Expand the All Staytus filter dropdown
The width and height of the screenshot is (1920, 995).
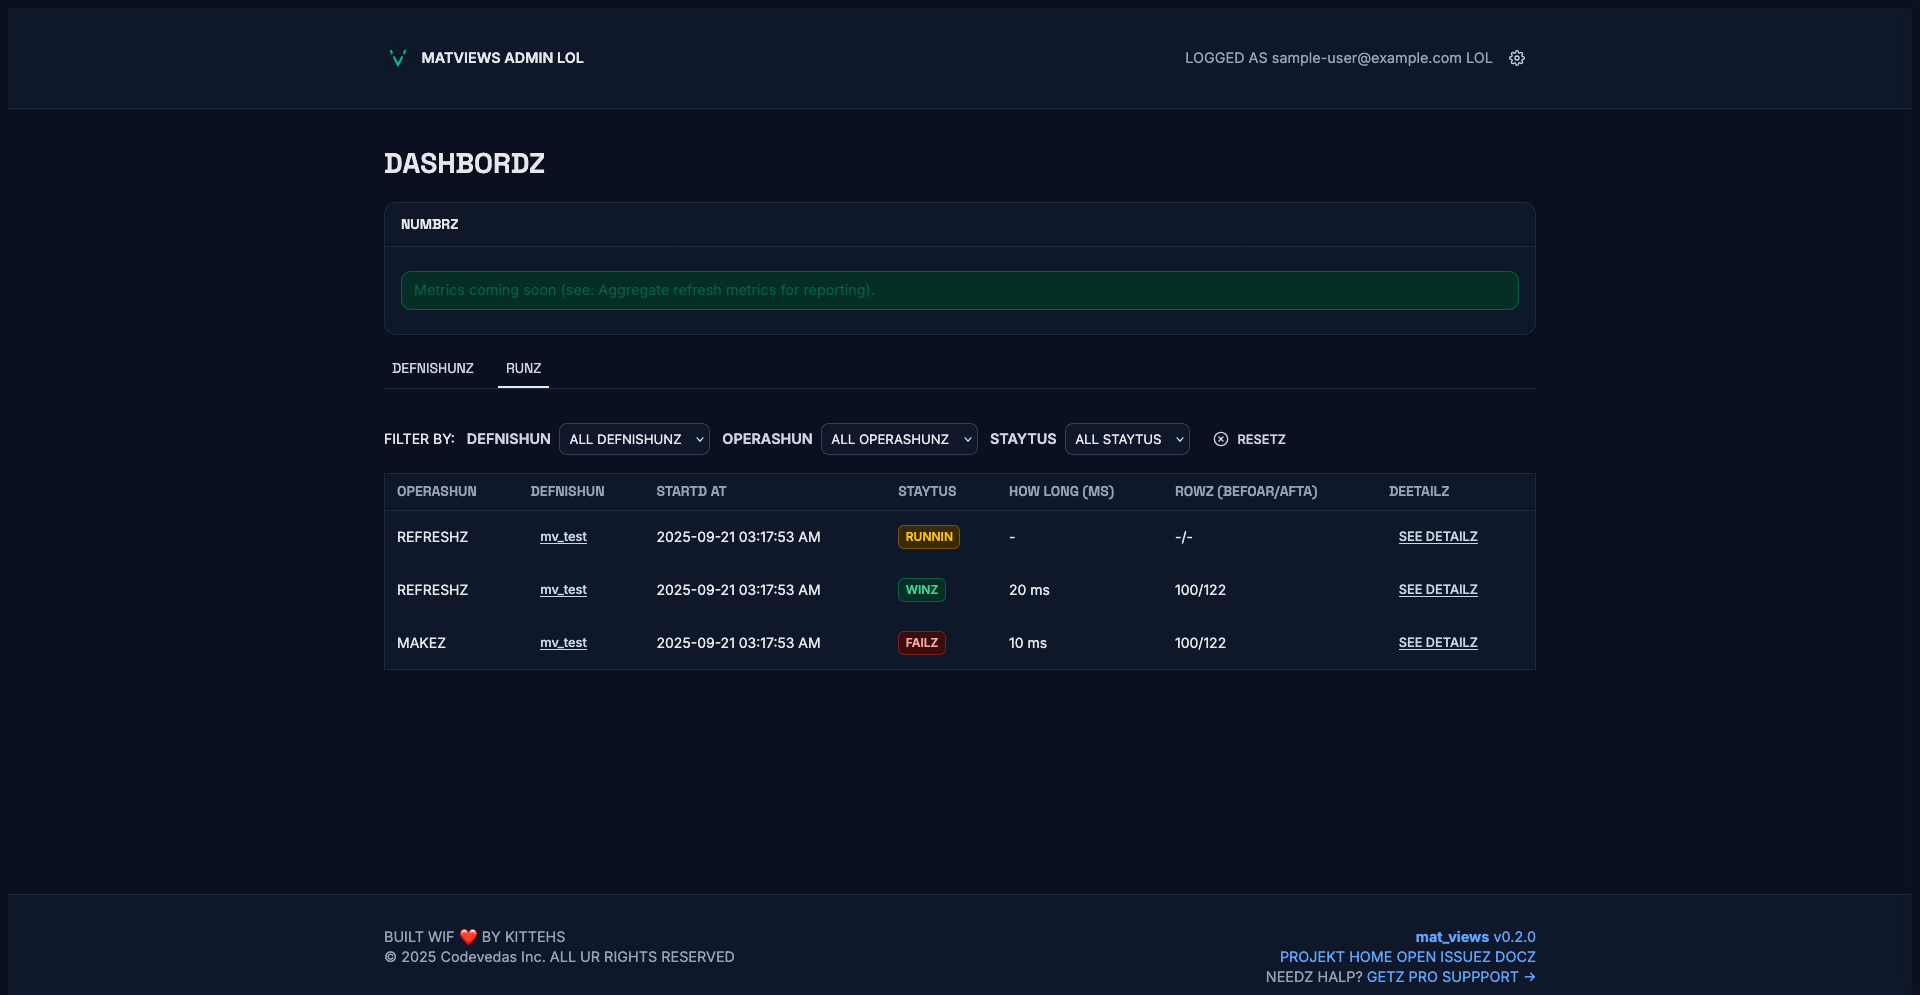coord(1127,439)
